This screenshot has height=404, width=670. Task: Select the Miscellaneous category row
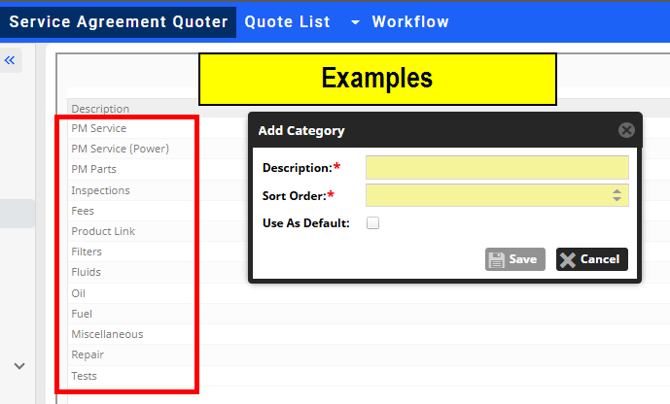[107, 334]
